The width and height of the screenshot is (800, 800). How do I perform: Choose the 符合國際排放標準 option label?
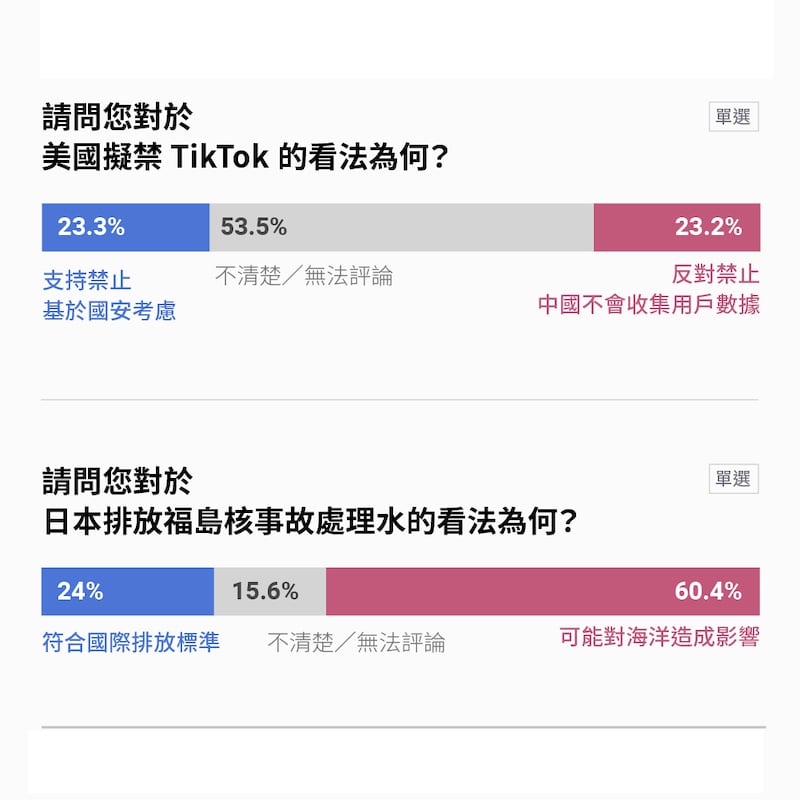[x=131, y=641]
